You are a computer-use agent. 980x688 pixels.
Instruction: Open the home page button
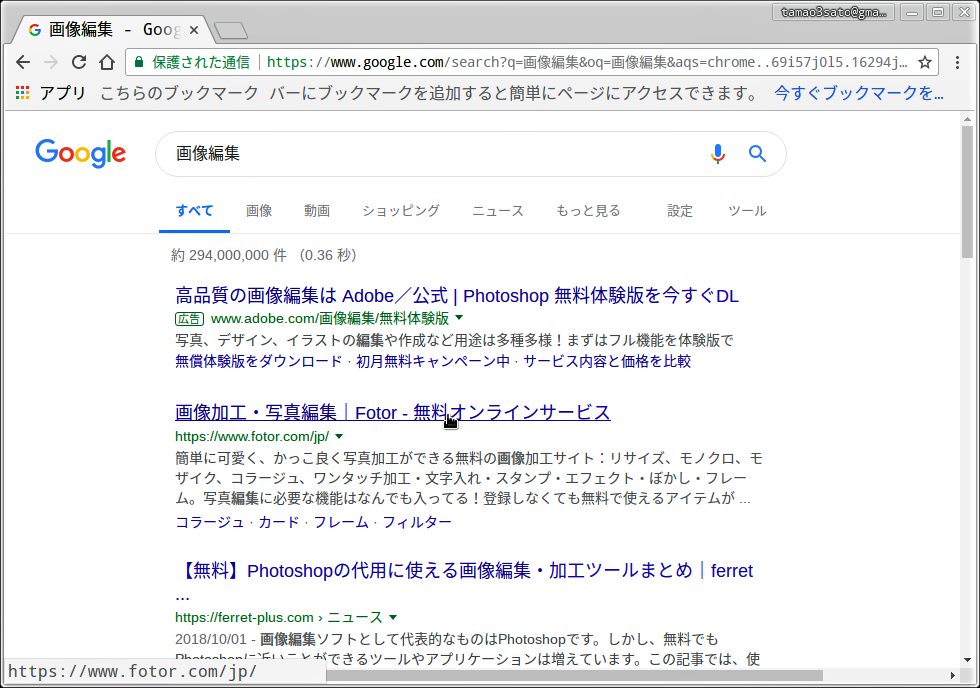[107, 62]
